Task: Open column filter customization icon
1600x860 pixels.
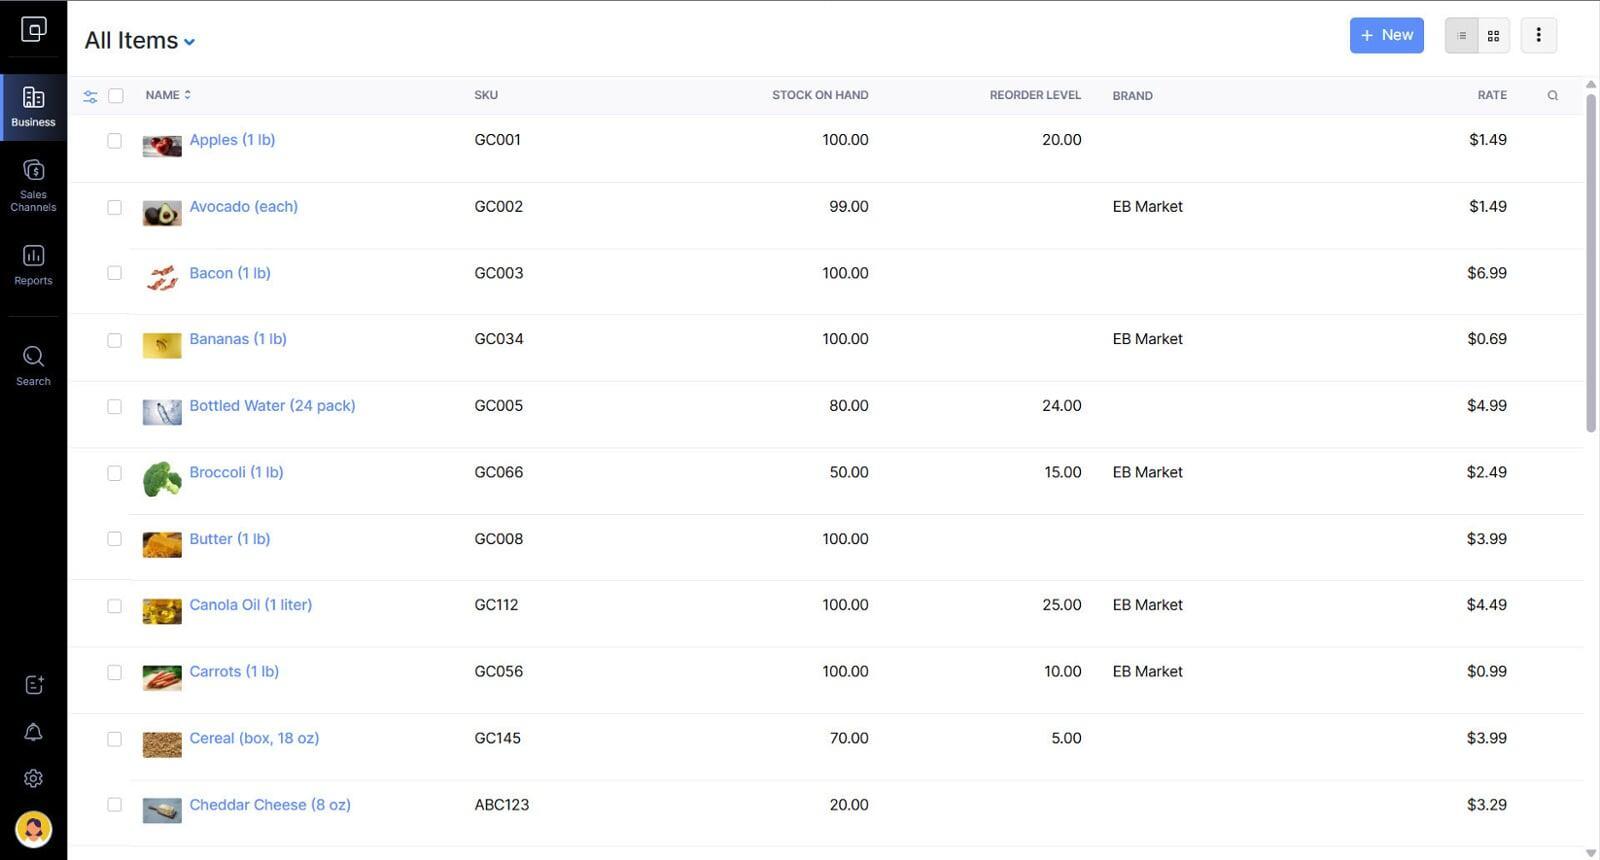Action: point(90,96)
